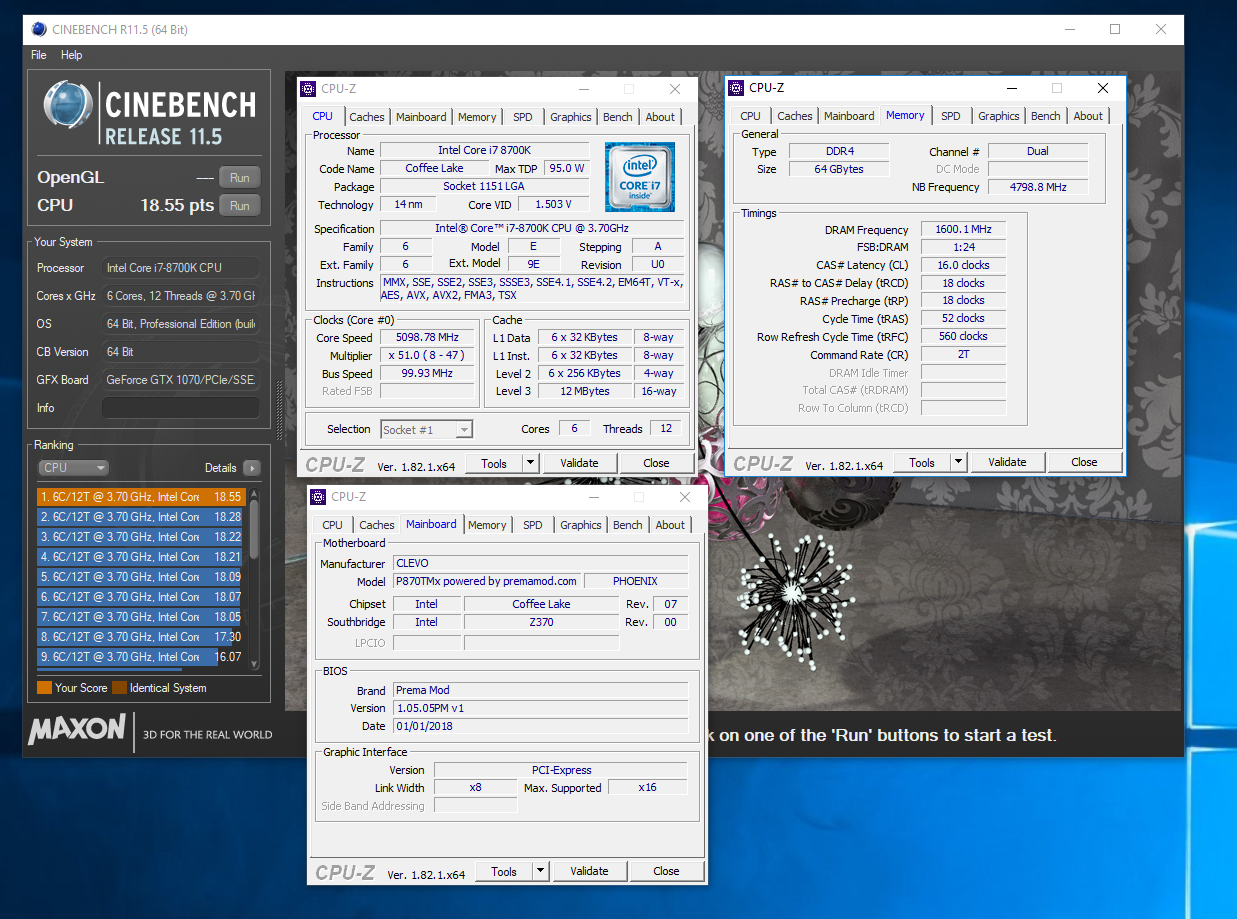The width and height of the screenshot is (1237, 919).
Task: Click the CPU-Z Mainboard window title icon
Action: click(x=318, y=497)
